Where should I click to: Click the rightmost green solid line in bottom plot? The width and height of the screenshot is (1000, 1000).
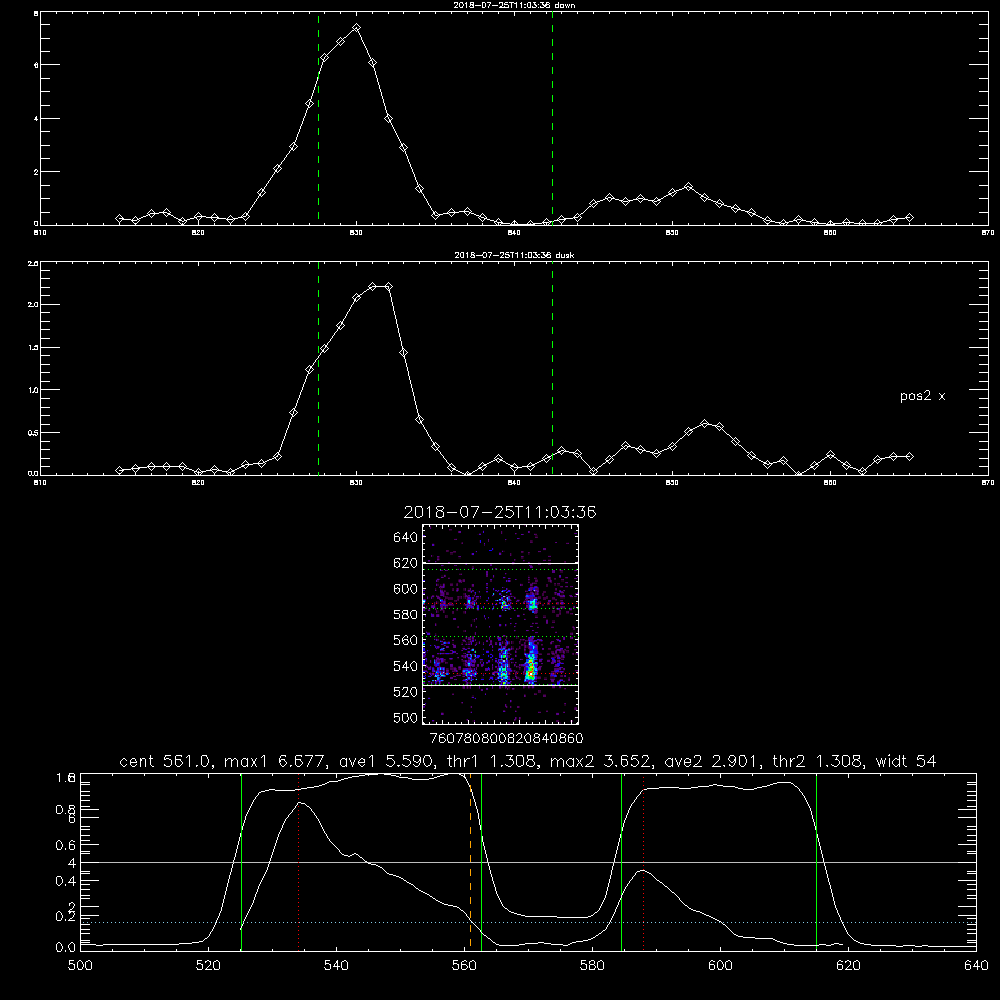pyautogui.click(x=816, y=861)
